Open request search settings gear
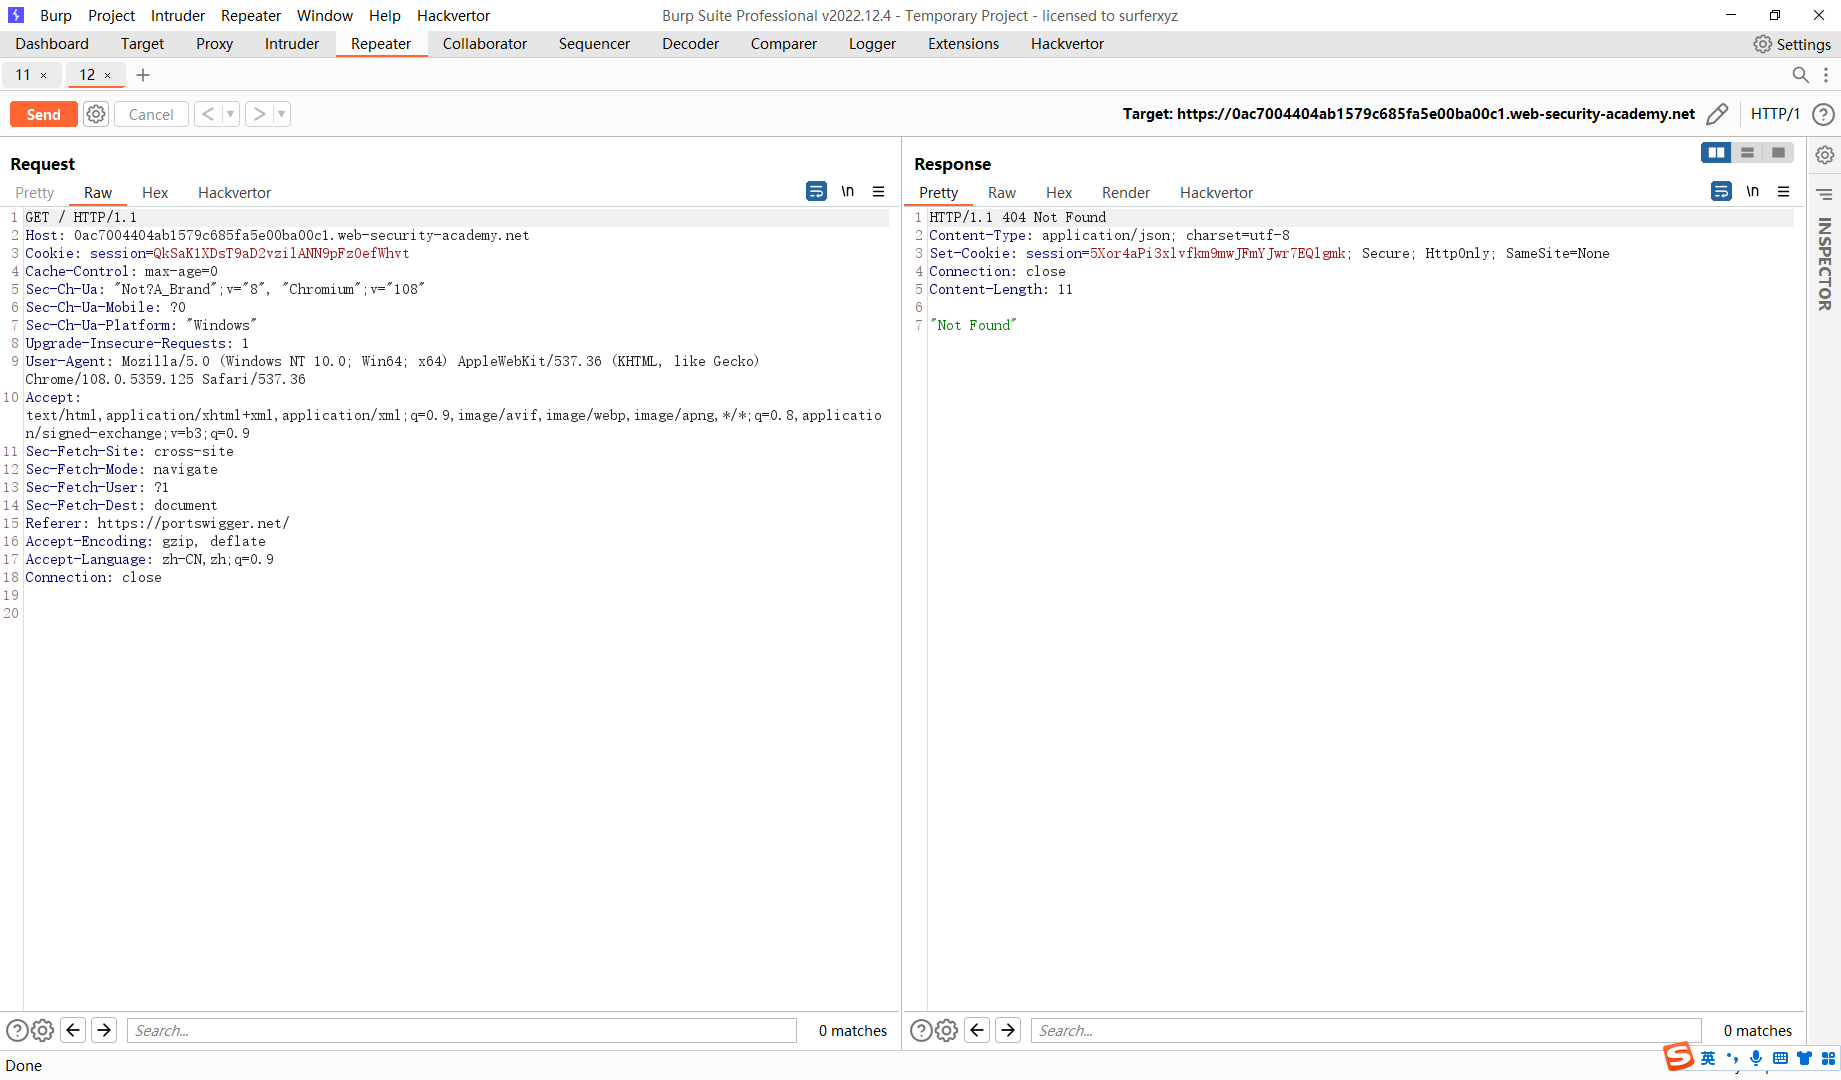Image resolution: width=1841 pixels, height=1080 pixels. (x=42, y=1030)
